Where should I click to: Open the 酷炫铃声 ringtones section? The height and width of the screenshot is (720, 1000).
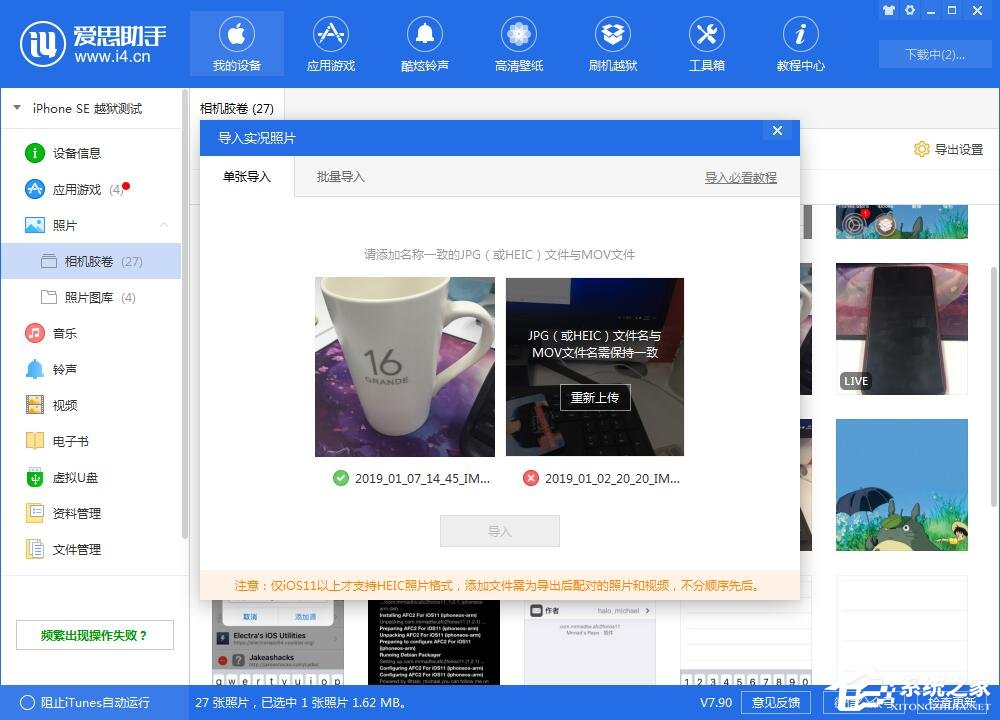(x=424, y=42)
